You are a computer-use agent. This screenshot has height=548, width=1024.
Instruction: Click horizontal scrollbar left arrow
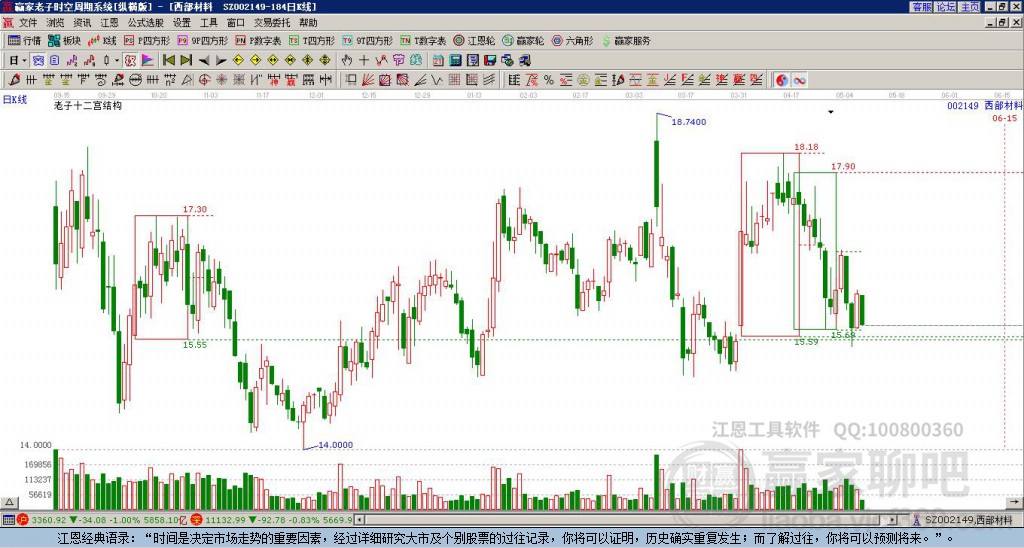point(359,520)
